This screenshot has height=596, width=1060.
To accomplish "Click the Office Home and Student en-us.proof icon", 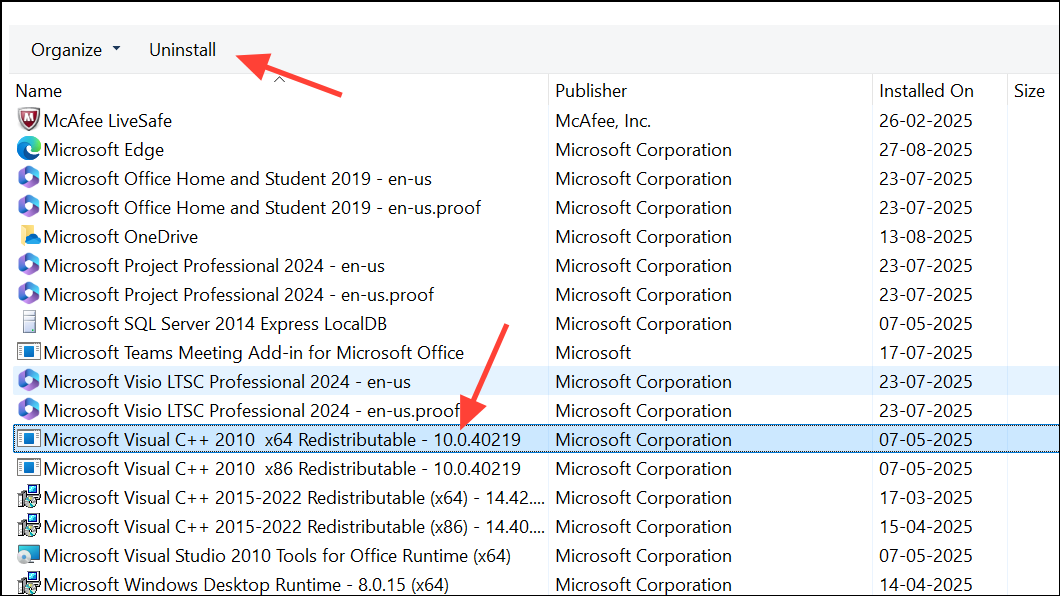I will 28,207.
